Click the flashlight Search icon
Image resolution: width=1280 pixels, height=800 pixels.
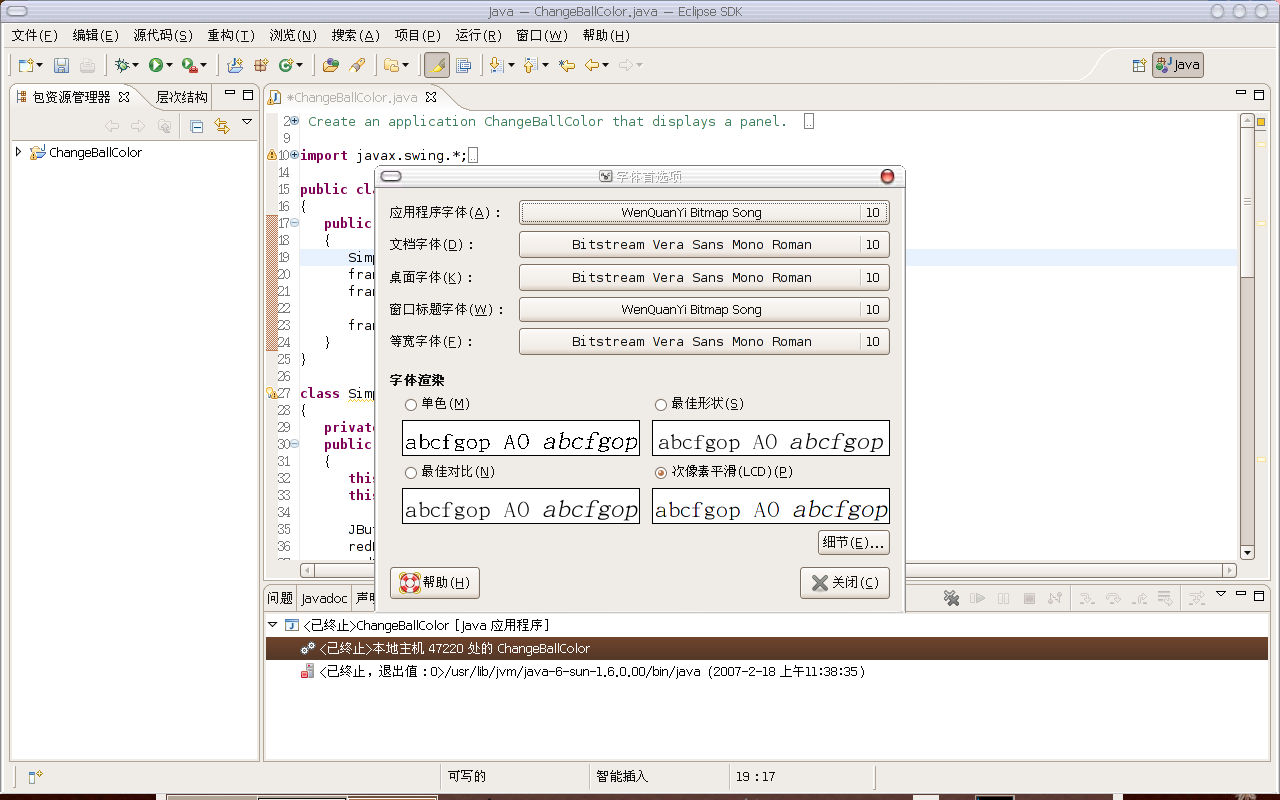(x=357, y=65)
